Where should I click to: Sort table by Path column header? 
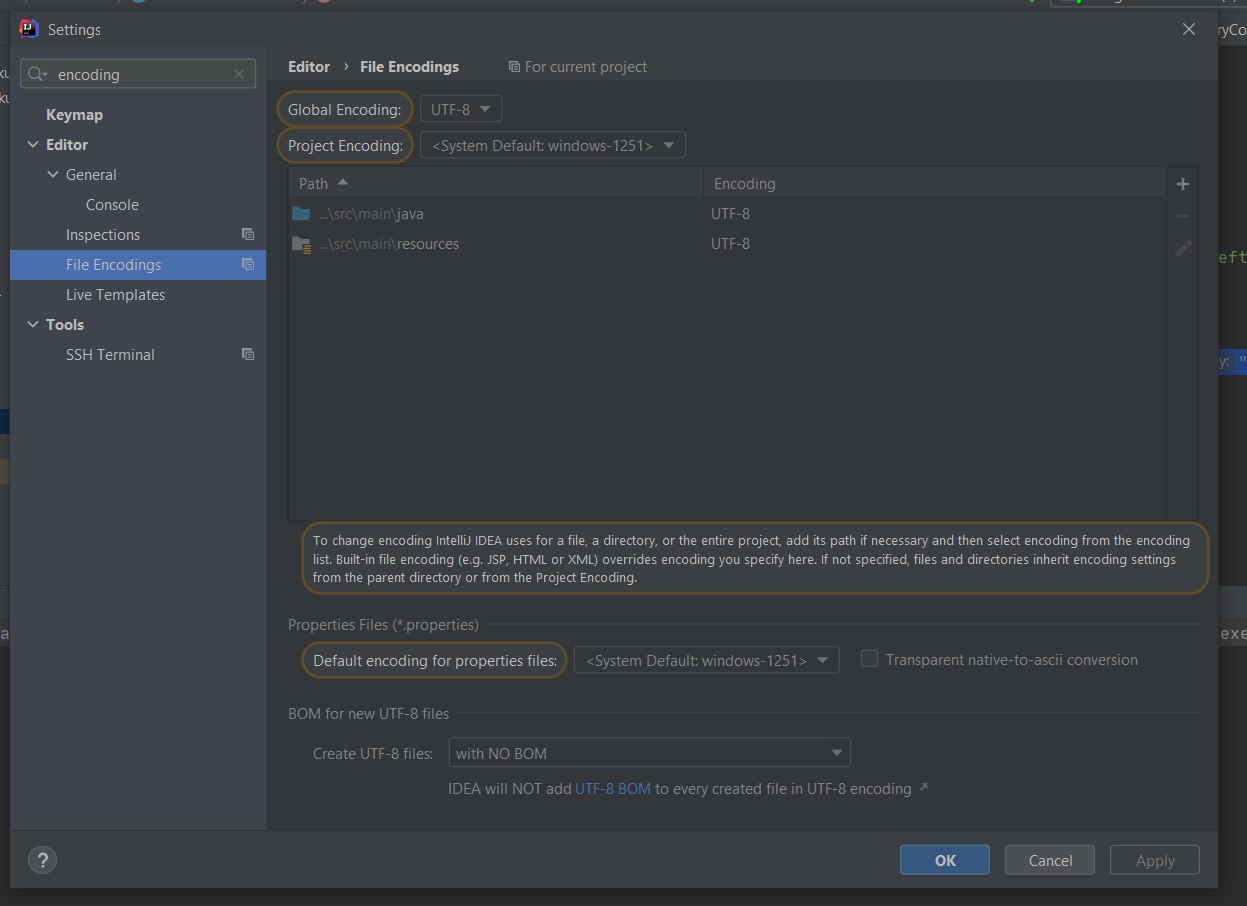[496, 183]
